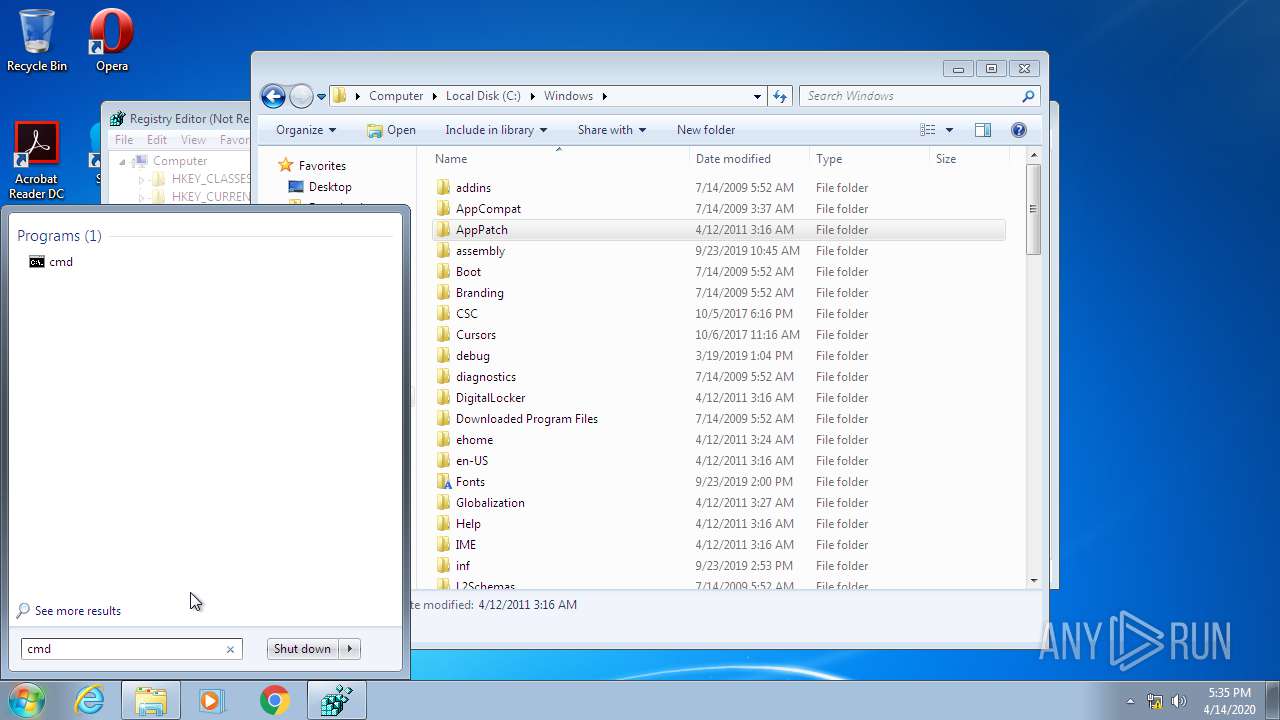Click New folder button

coord(706,130)
